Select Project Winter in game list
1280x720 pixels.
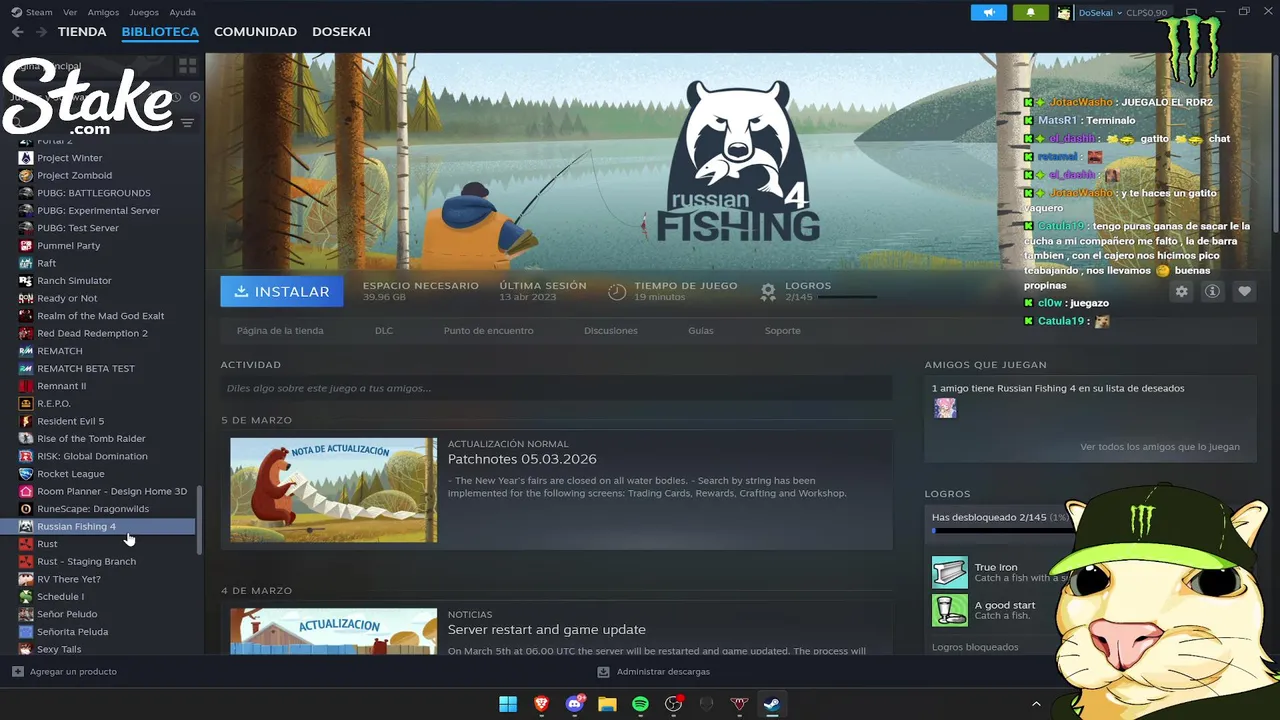pyautogui.click(x=70, y=158)
